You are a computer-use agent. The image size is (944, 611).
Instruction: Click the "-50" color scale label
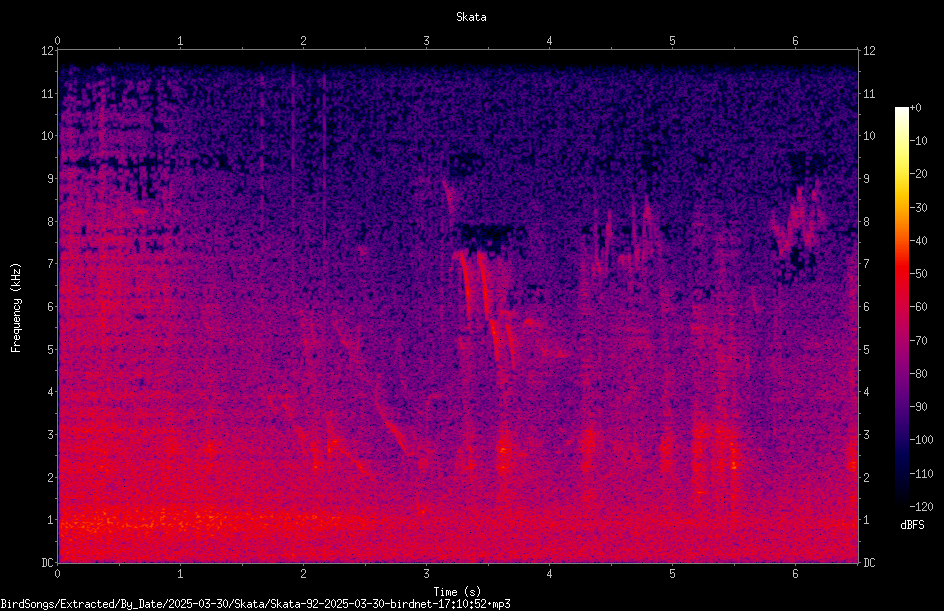(x=919, y=274)
